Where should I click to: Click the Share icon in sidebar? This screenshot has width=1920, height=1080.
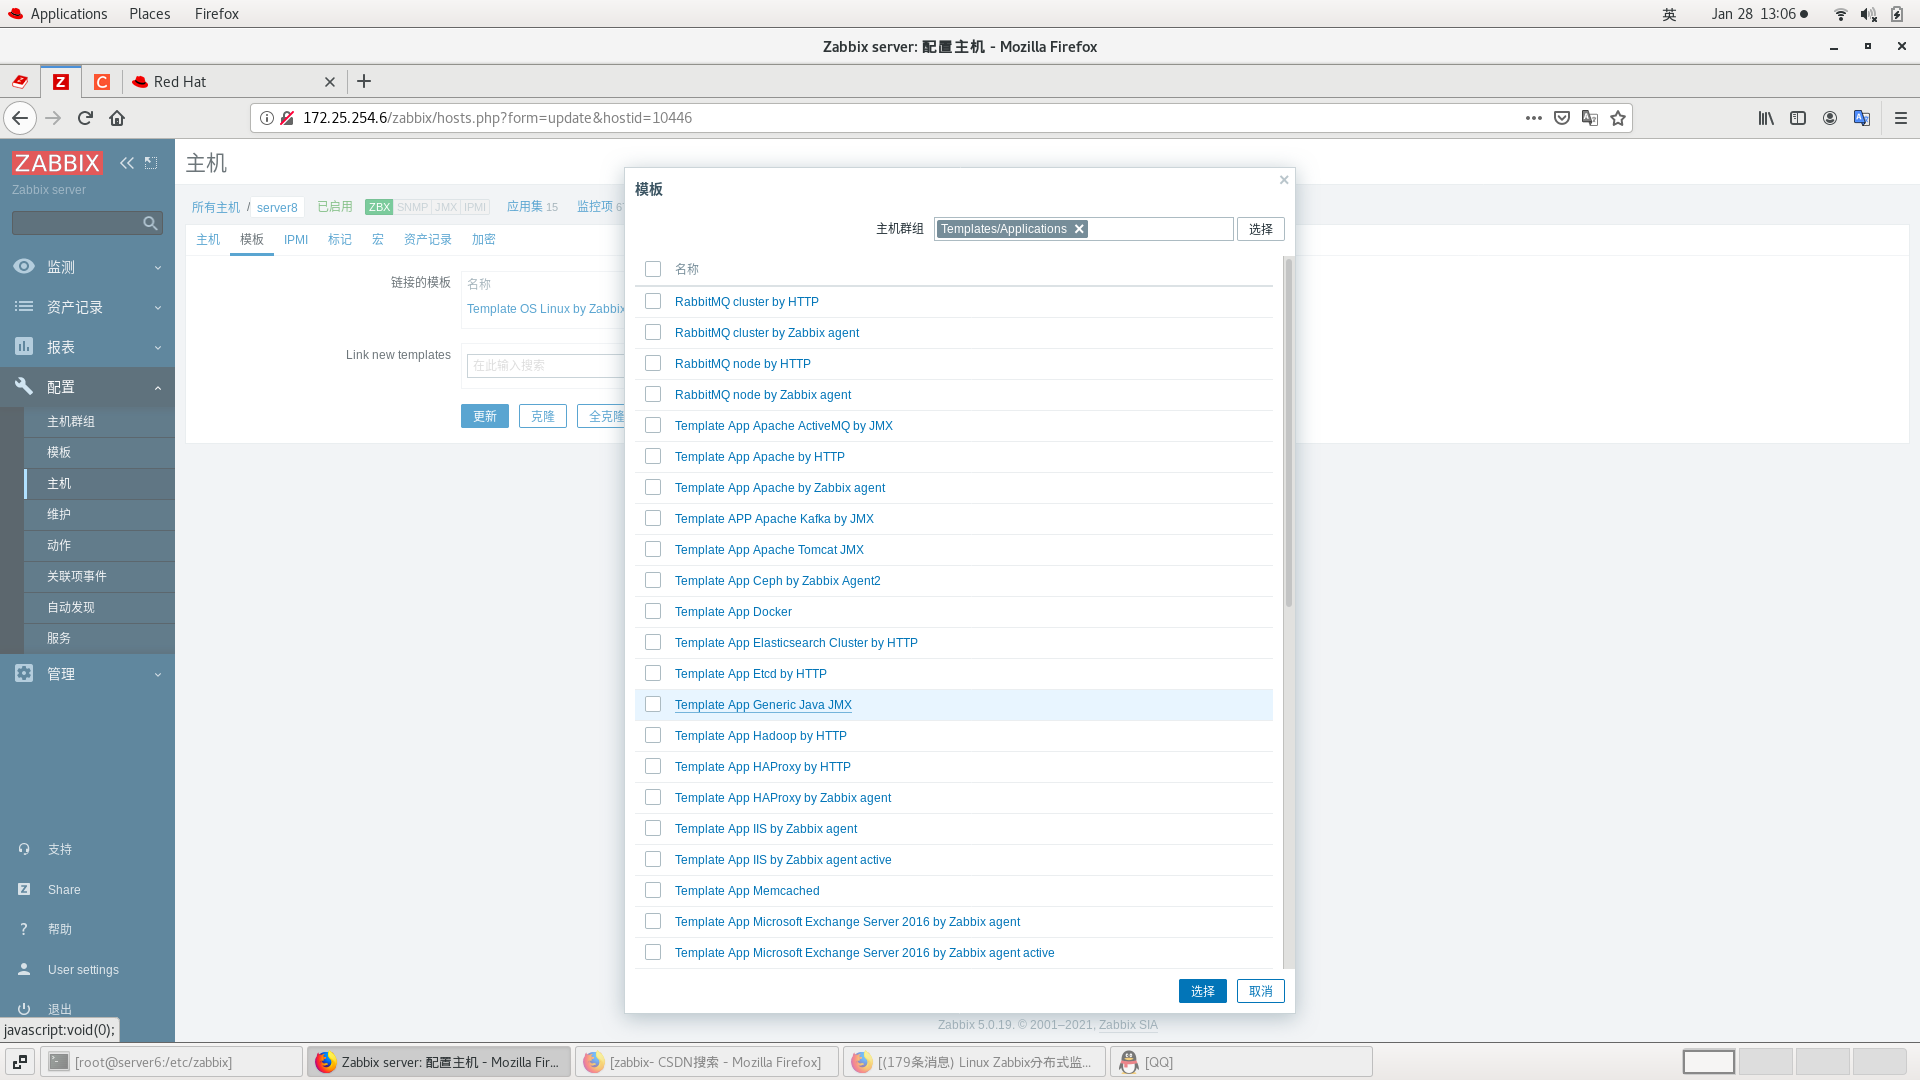24,889
